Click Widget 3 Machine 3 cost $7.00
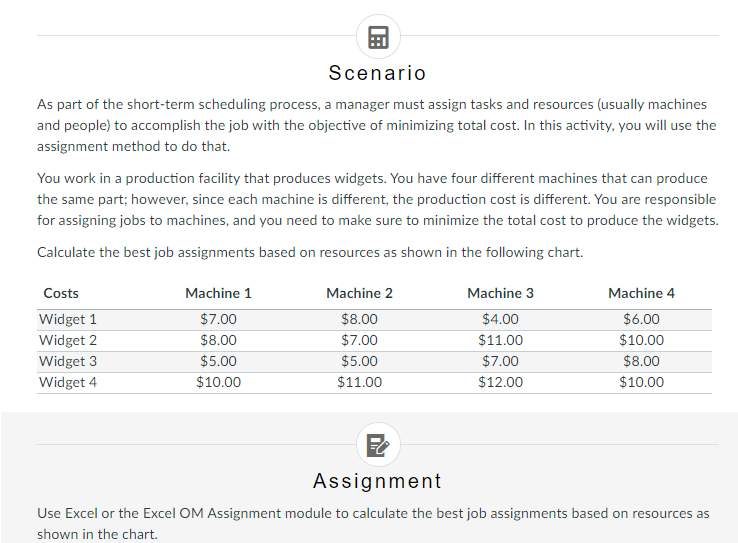738x543 pixels. [x=500, y=361]
